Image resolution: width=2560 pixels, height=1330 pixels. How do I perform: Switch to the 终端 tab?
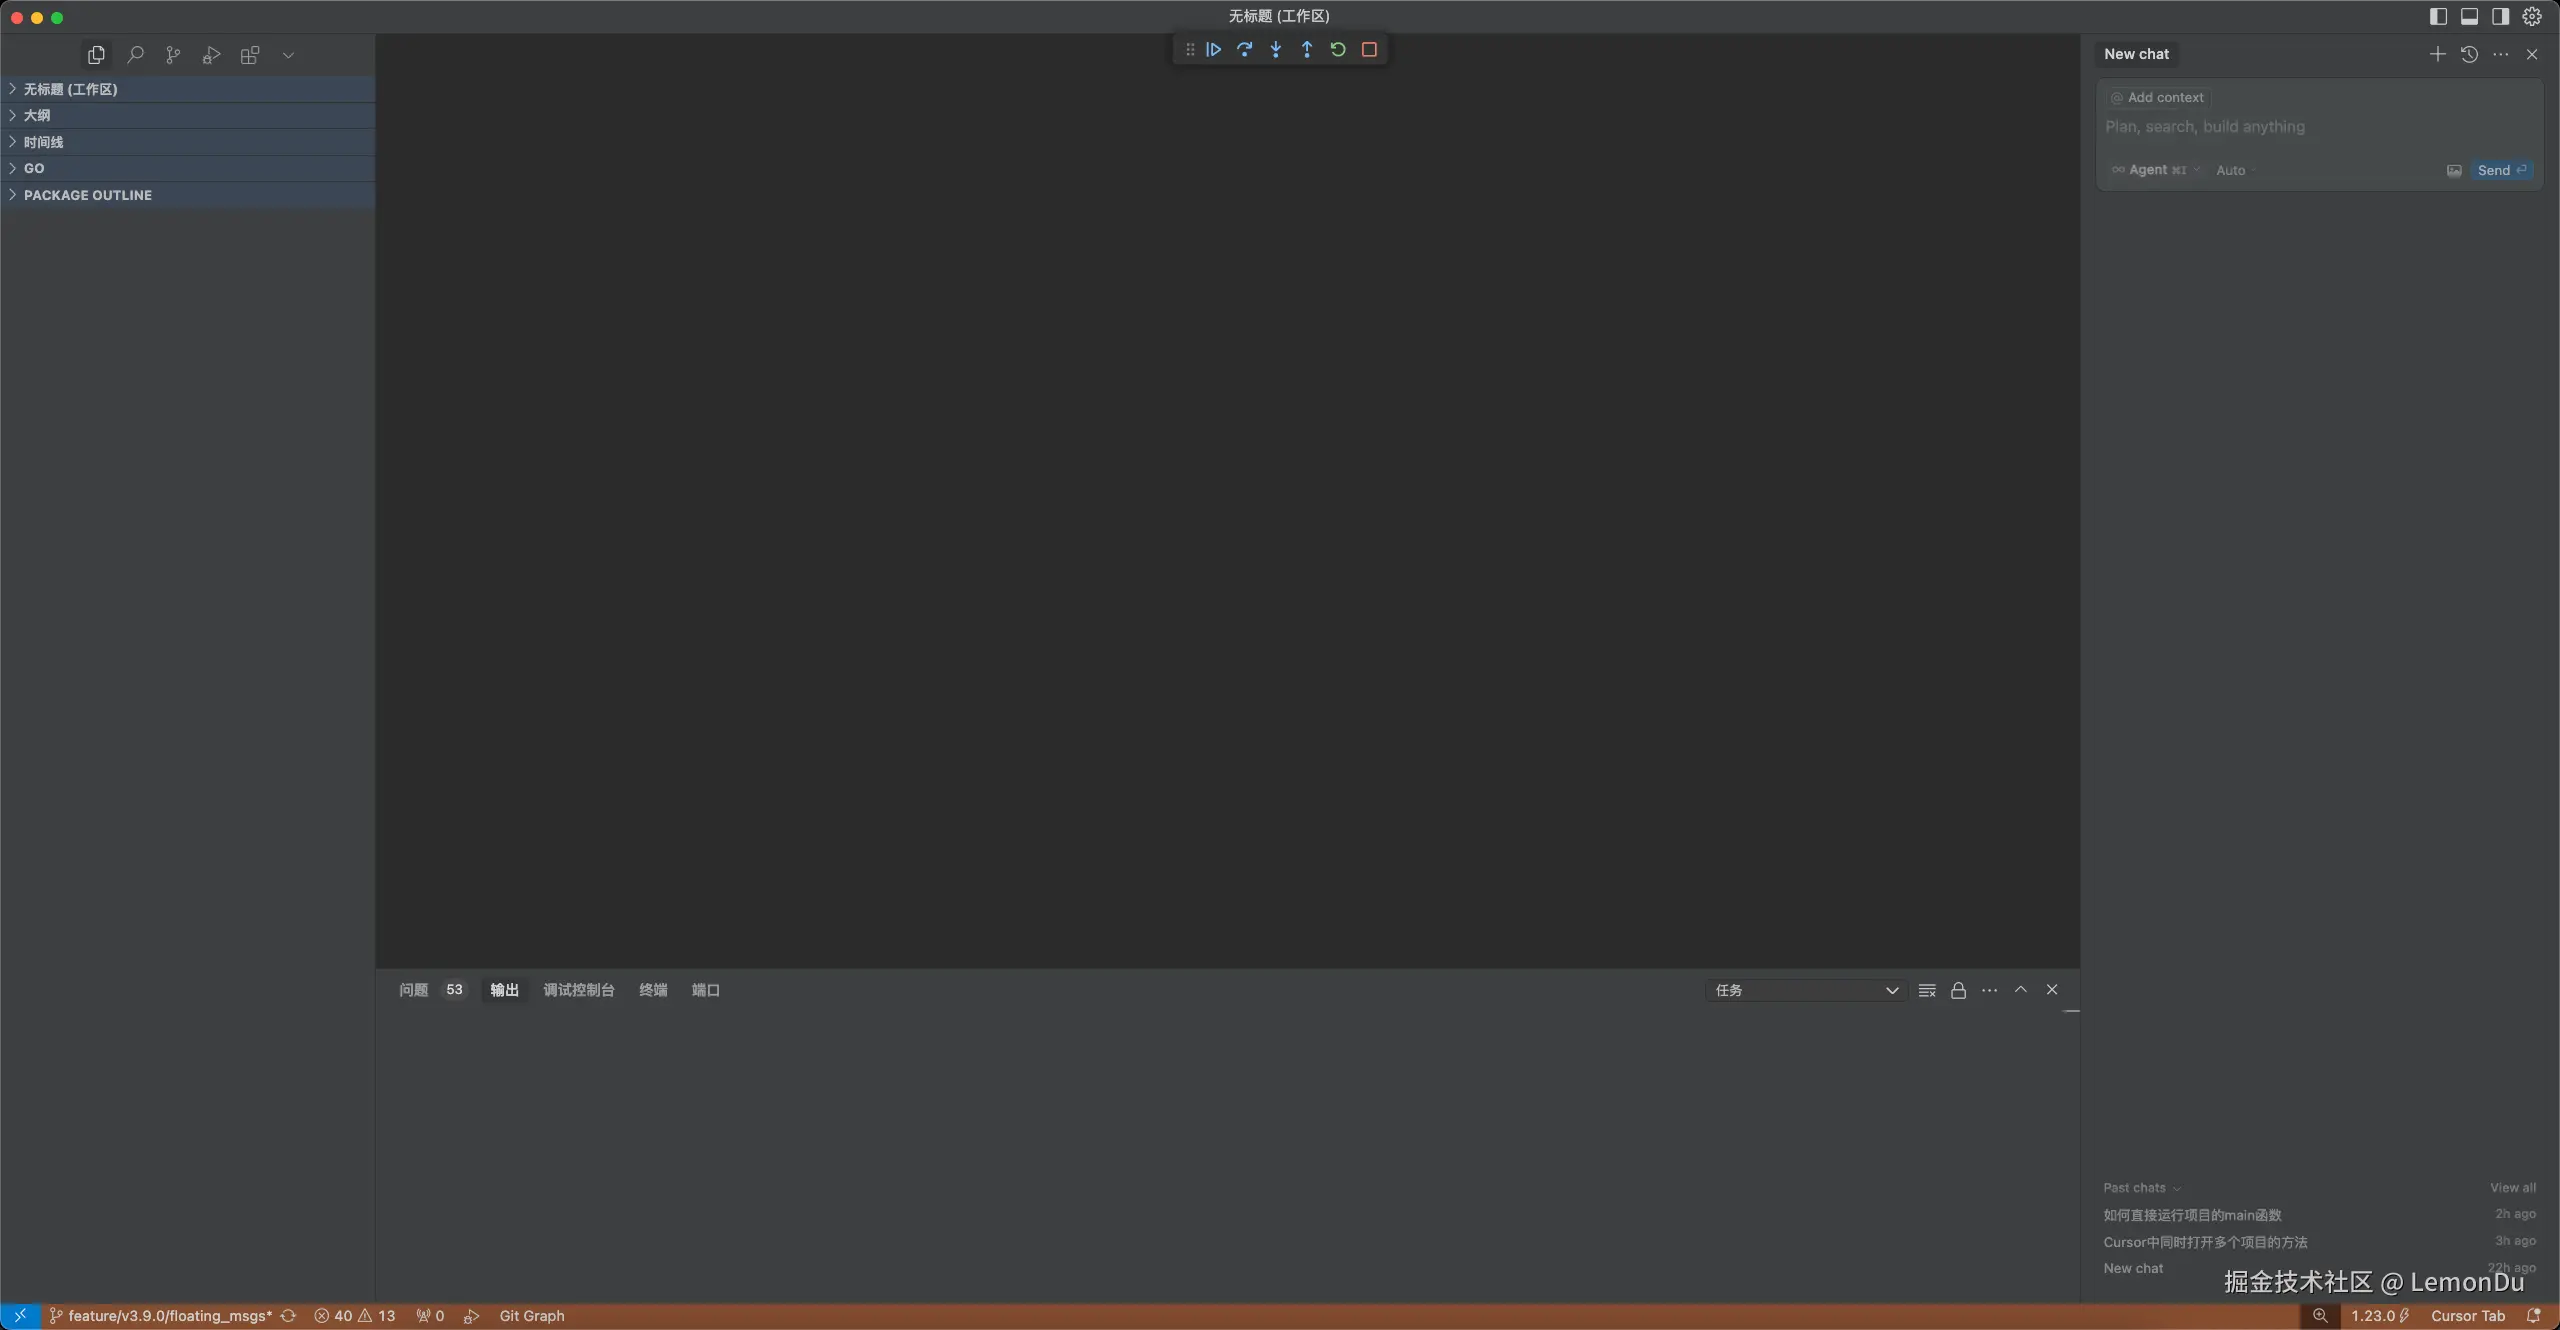[x=652, y=990]
